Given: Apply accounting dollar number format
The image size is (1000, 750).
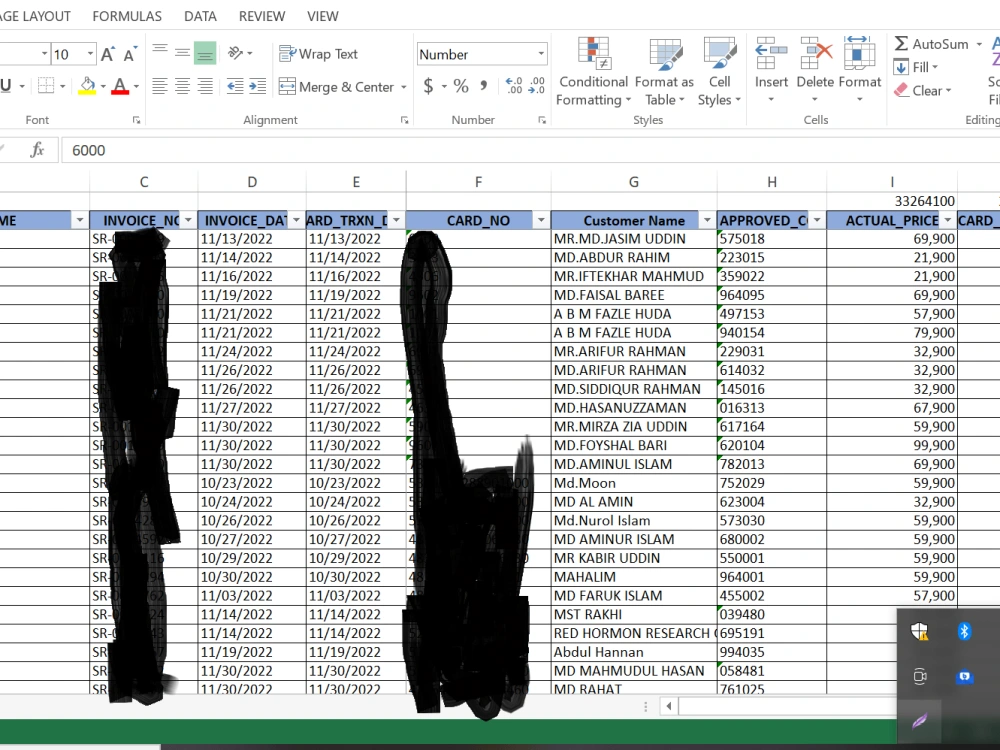Looking at the screenshot, I should (429, 85).
